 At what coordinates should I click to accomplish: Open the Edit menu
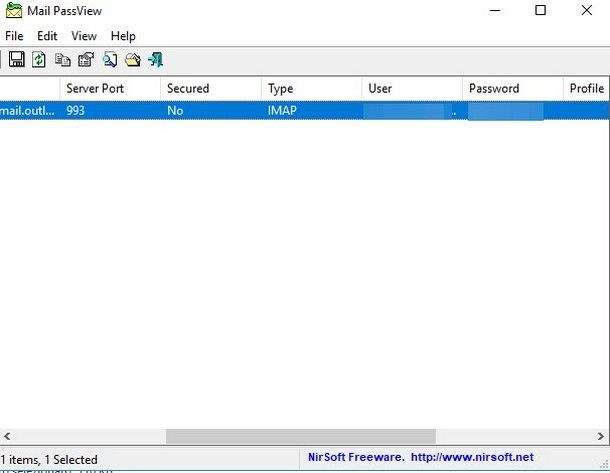(47, 36)
